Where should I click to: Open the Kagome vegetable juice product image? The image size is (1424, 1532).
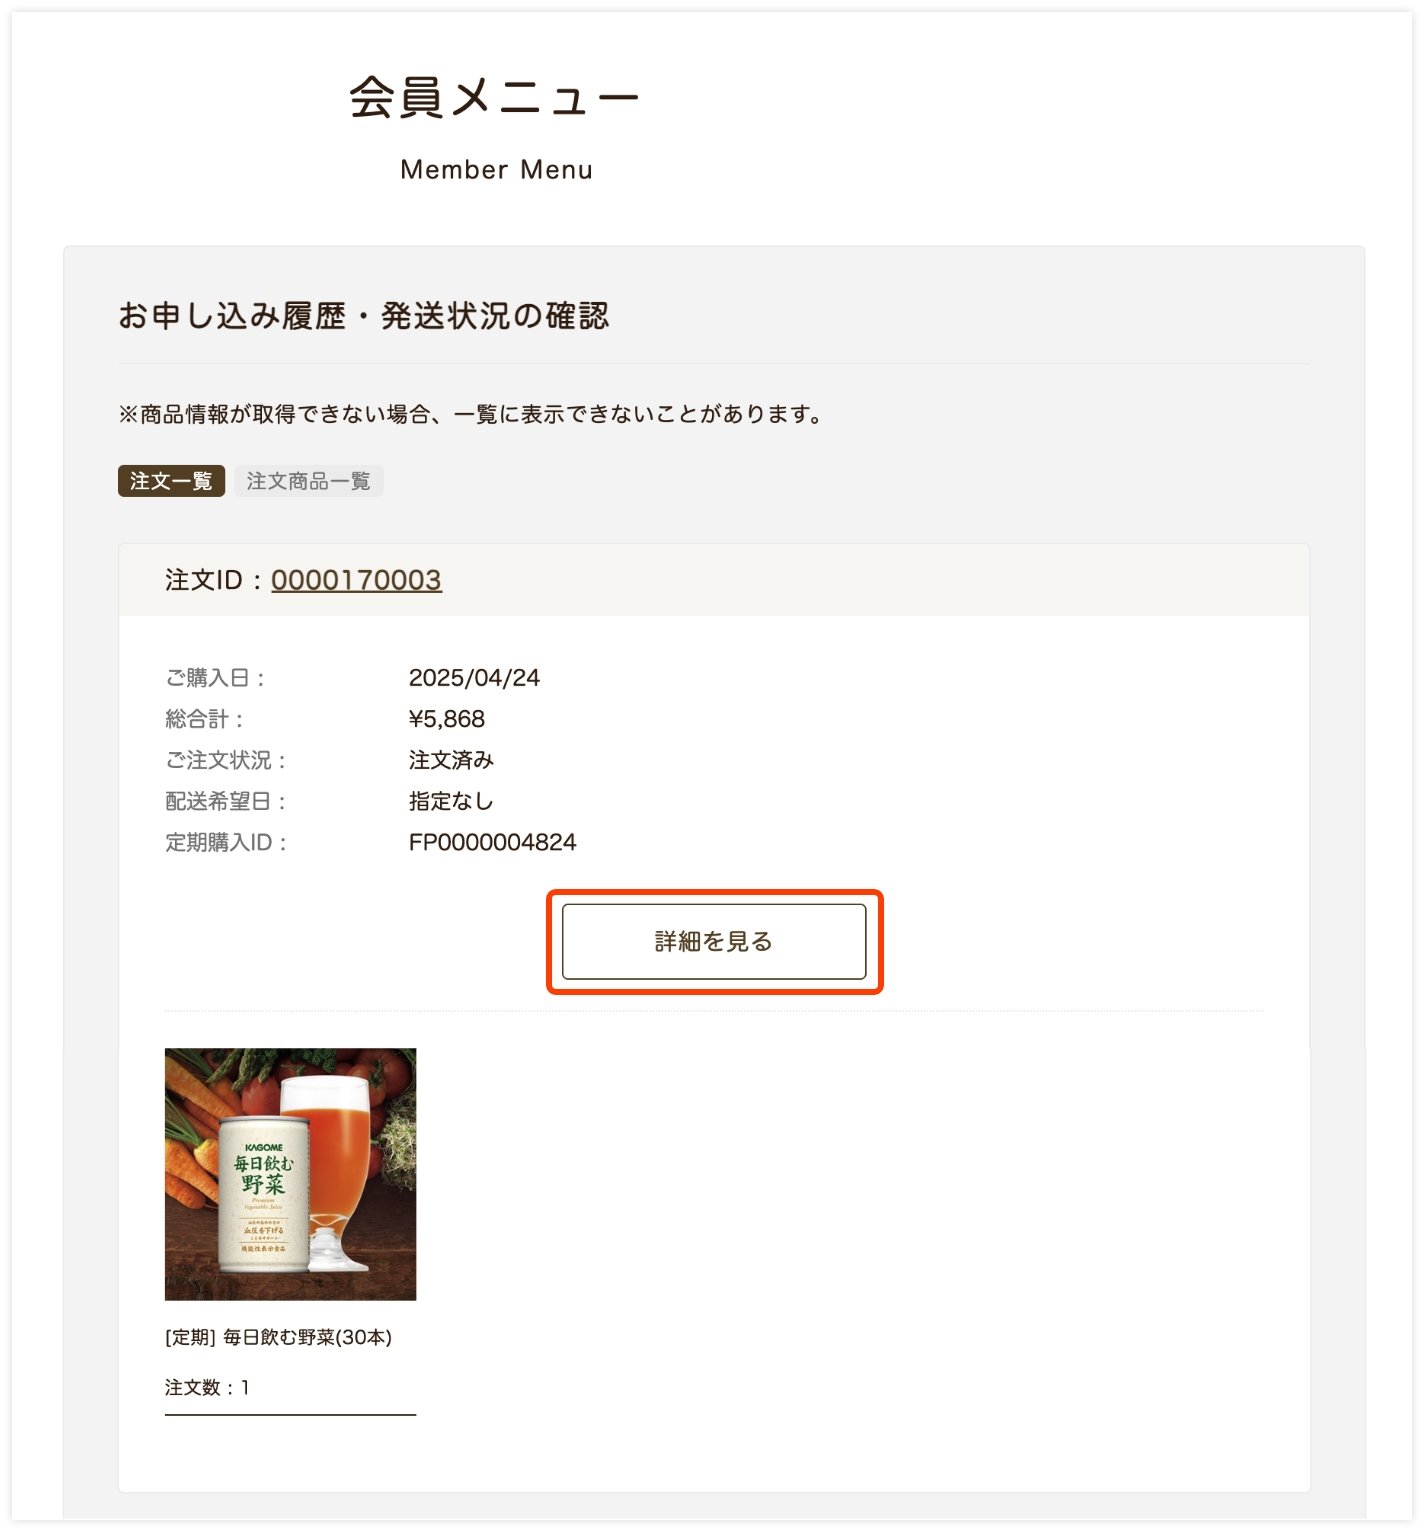click(x=290, y=1174)
